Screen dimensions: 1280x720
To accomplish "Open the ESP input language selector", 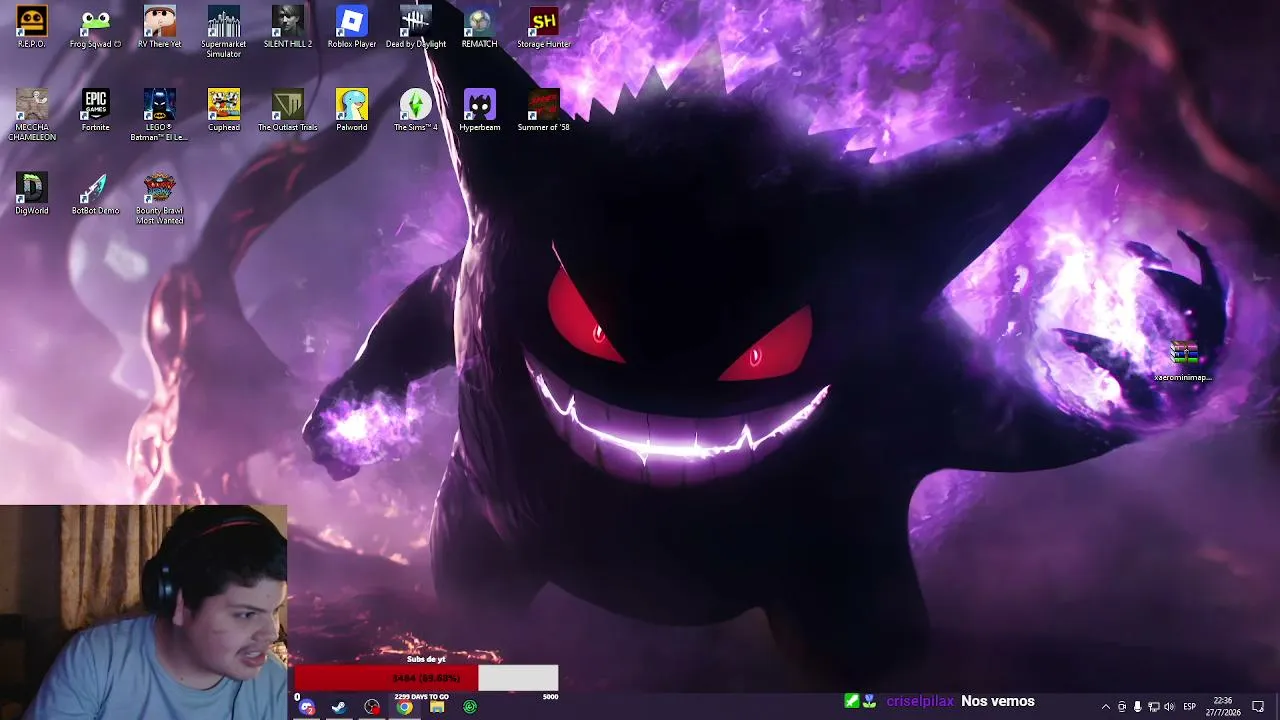I will coord(1190,707).
